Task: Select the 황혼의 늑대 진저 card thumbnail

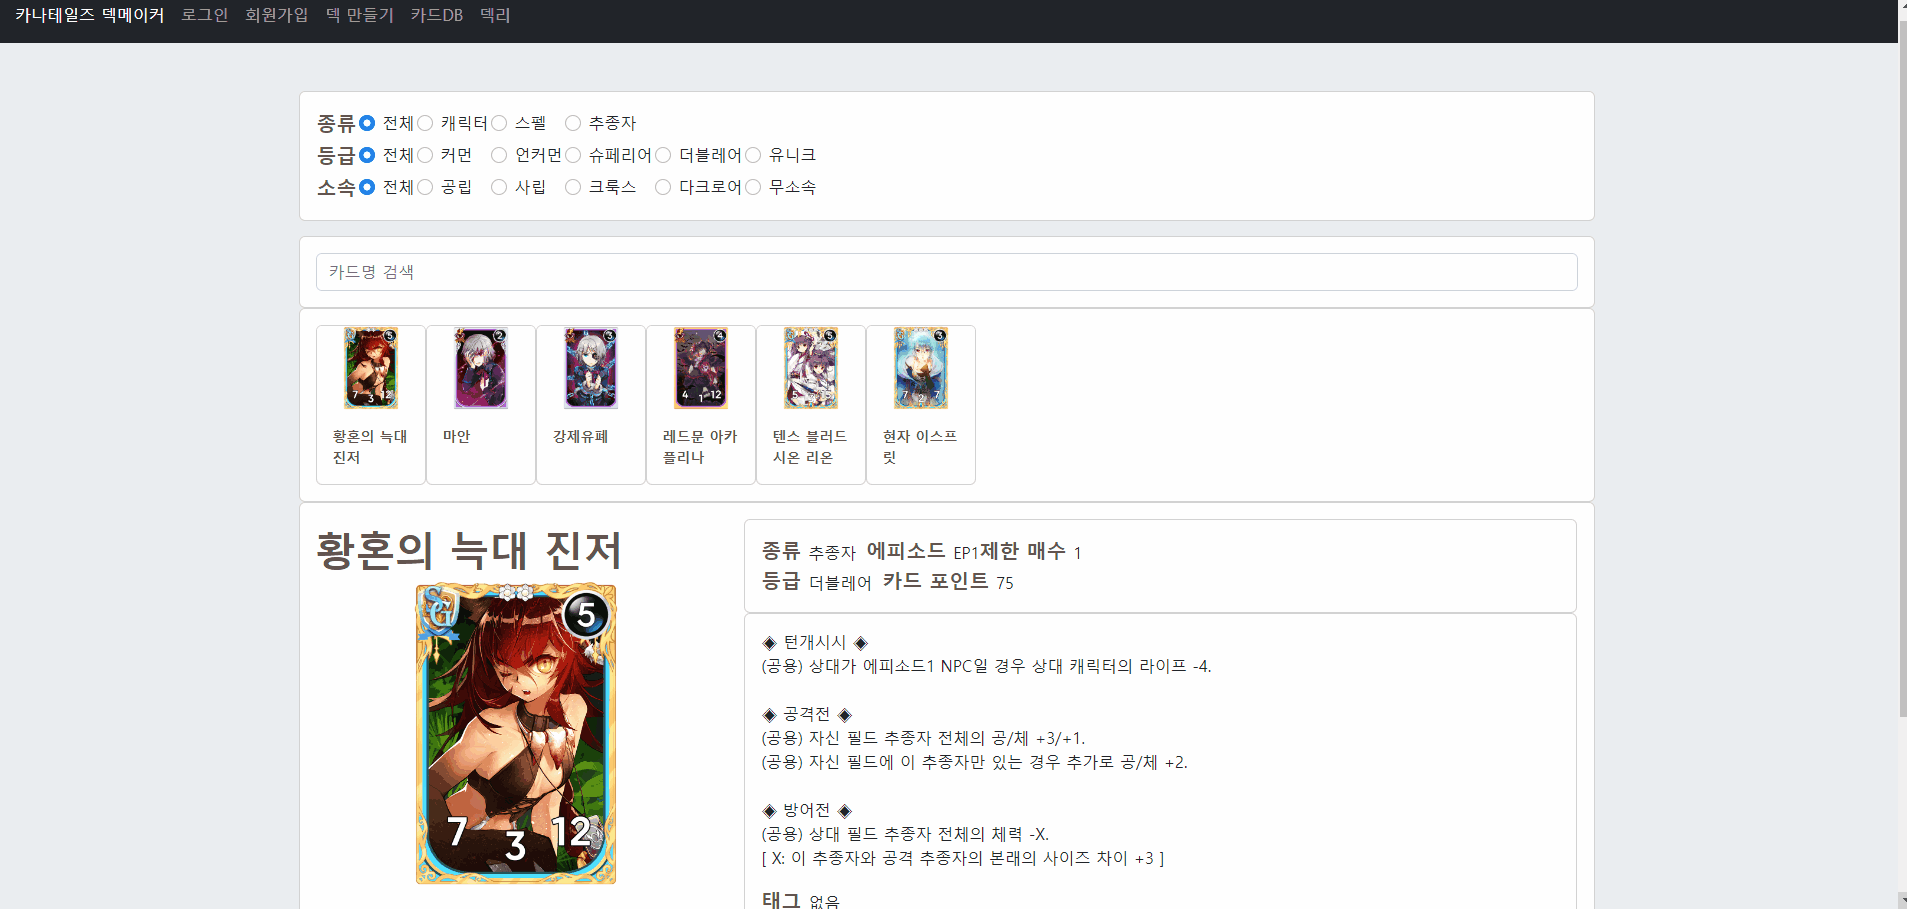Action: click(370, 368)
